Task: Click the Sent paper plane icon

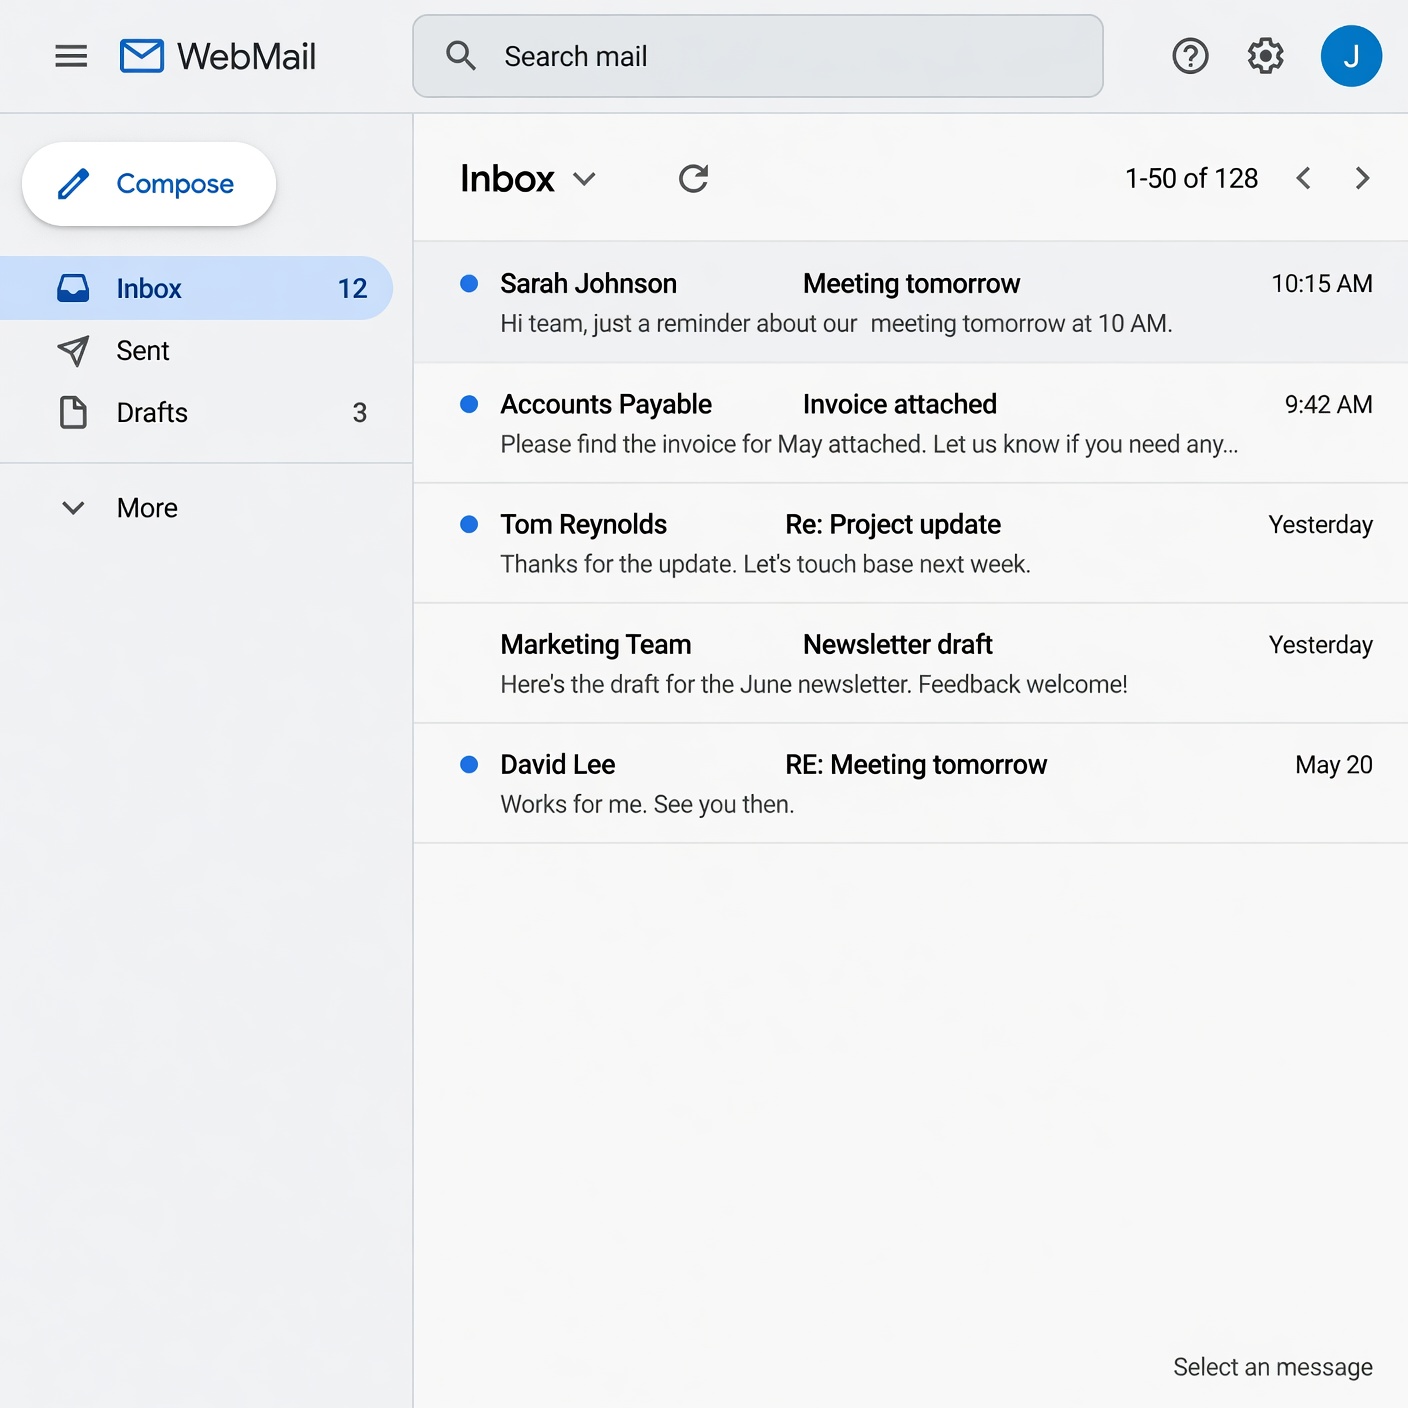Action: [73, 351]
